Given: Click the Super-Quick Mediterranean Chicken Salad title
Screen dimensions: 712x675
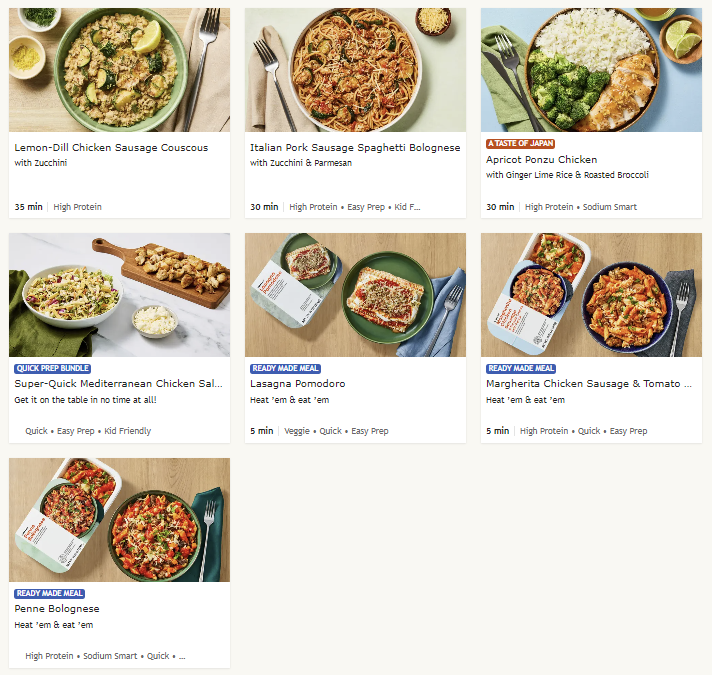Looking at the screenshot, I should (x=119, y=384).
